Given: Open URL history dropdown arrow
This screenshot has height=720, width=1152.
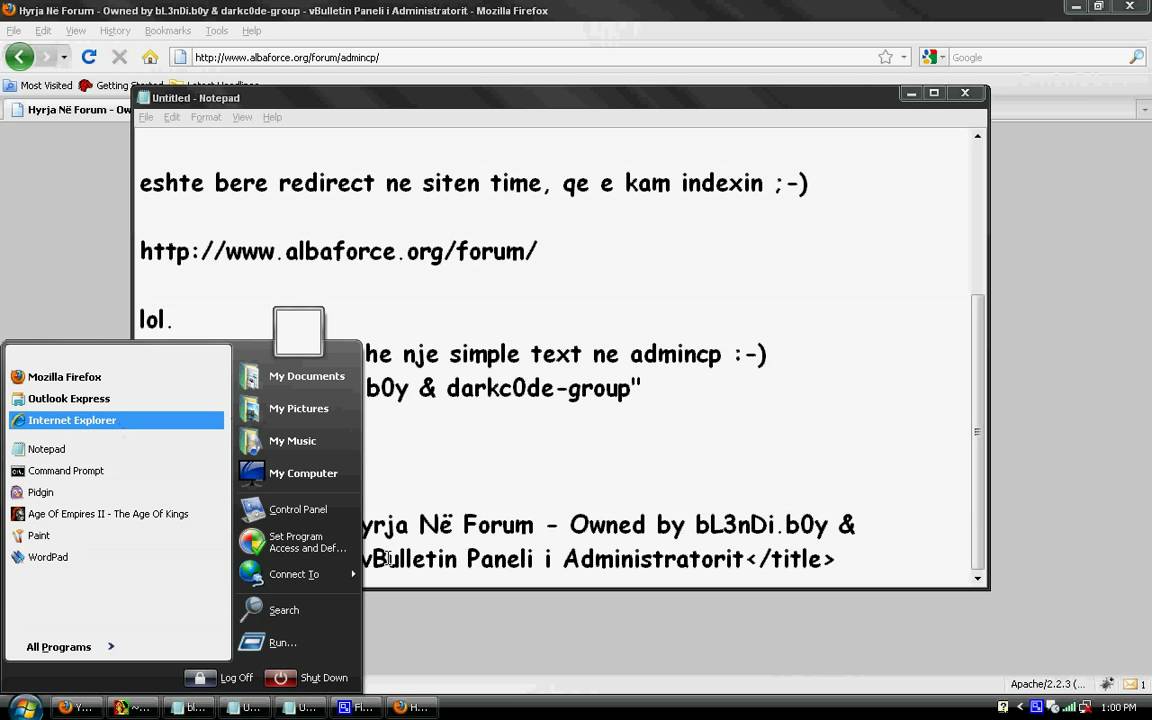Looking at the screenshot, I should pos(904,57).
